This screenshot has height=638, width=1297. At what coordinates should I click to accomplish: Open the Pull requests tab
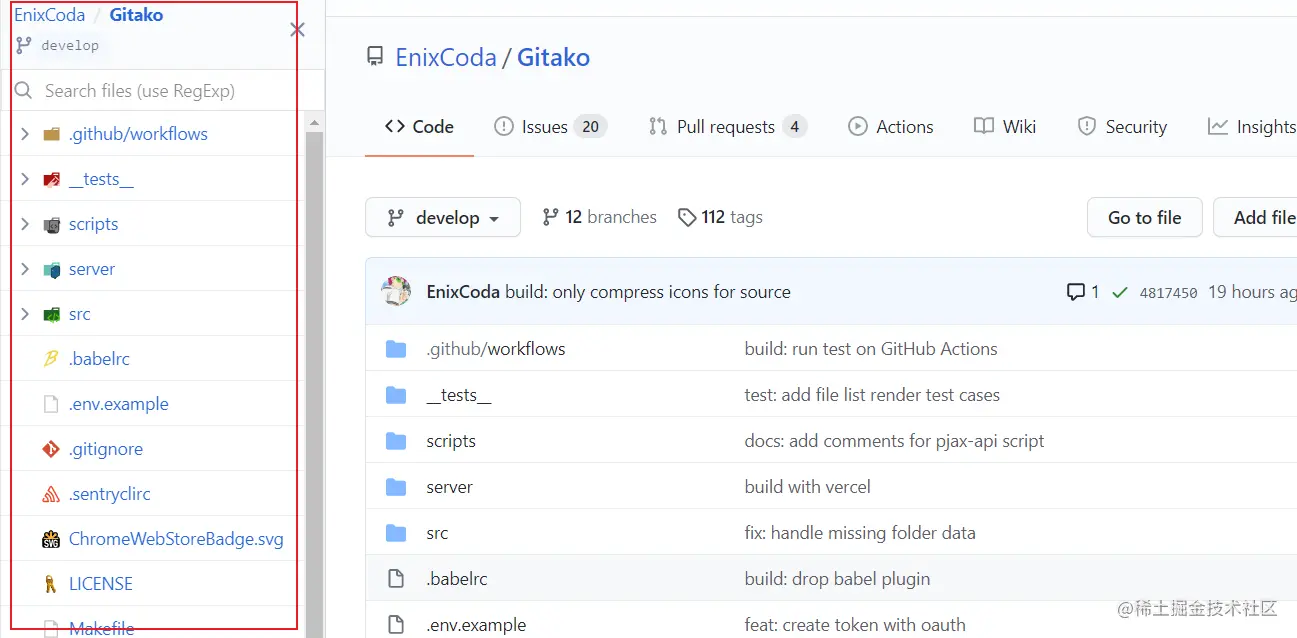(728, 127)
